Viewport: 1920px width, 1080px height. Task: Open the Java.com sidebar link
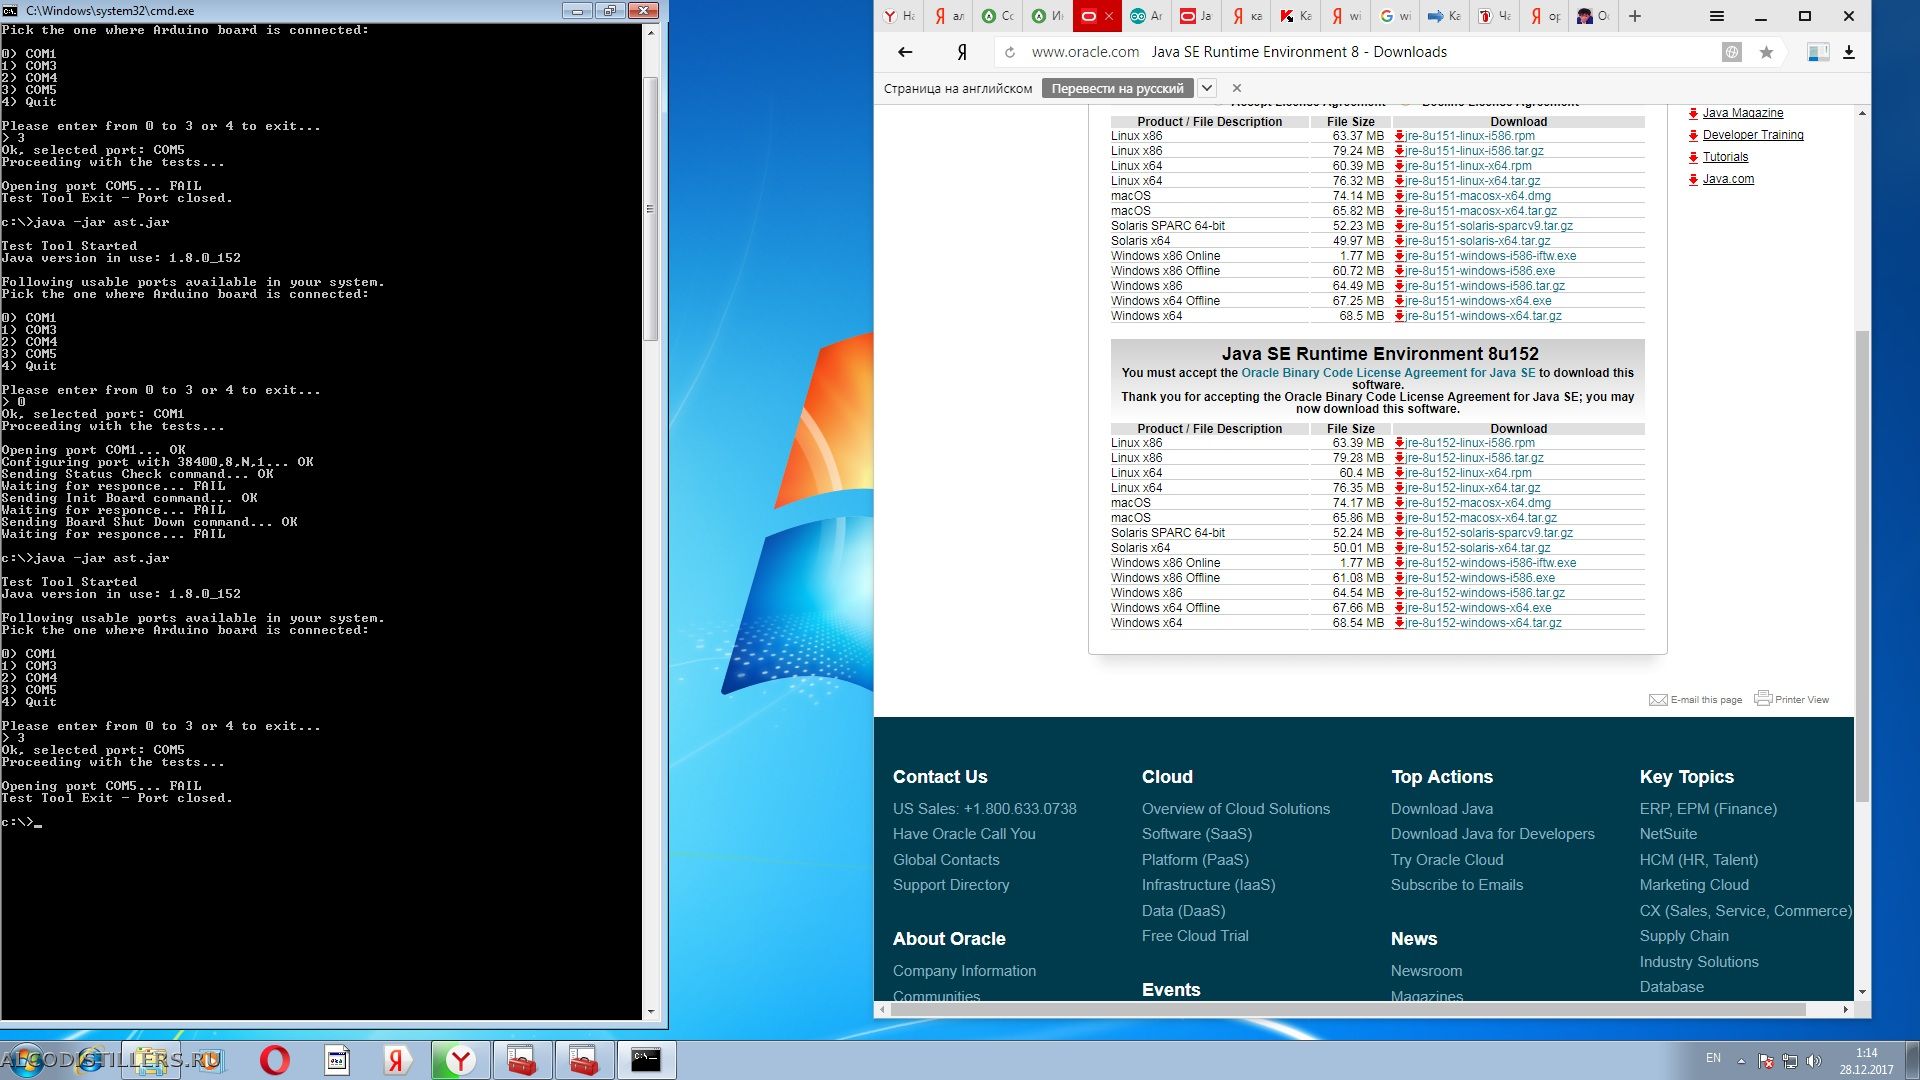[1728, 179]
